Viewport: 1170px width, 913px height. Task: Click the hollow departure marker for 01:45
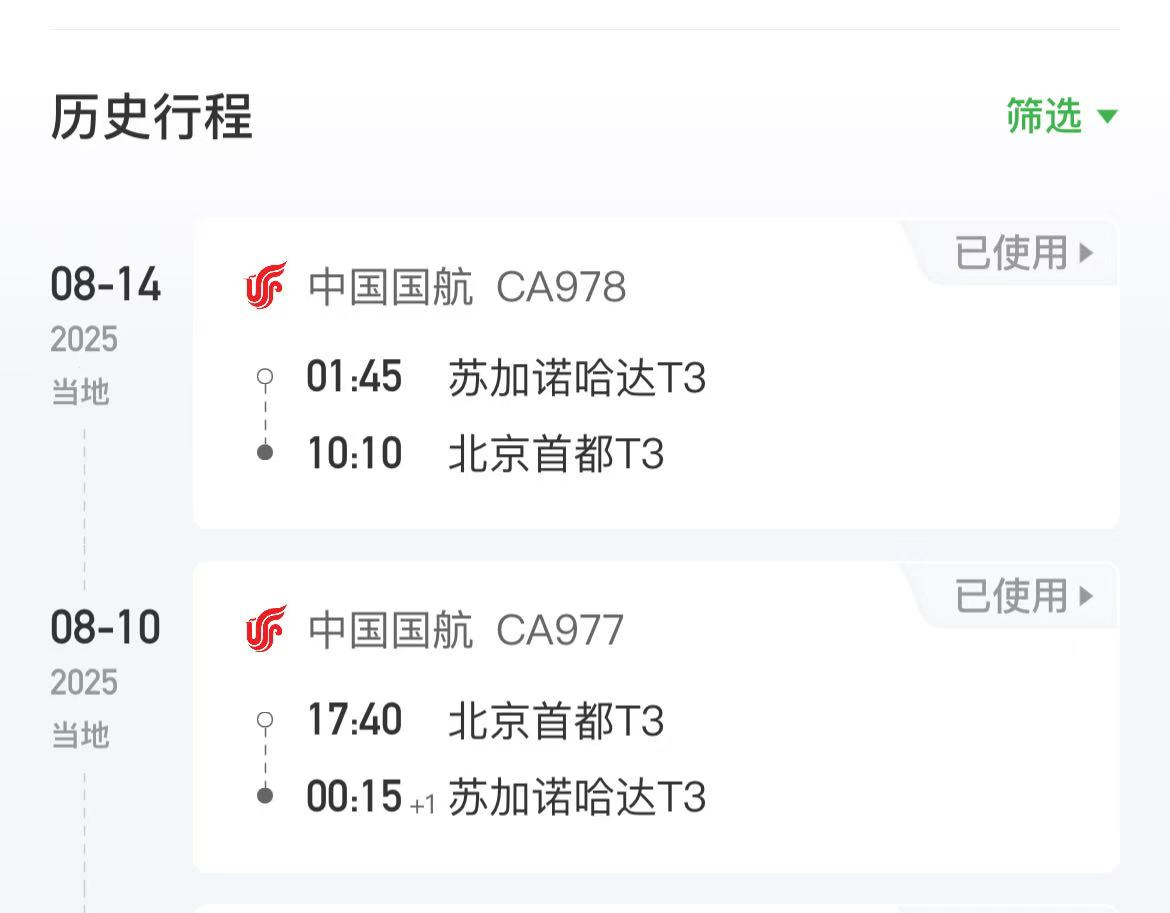[x=265, y=378]
